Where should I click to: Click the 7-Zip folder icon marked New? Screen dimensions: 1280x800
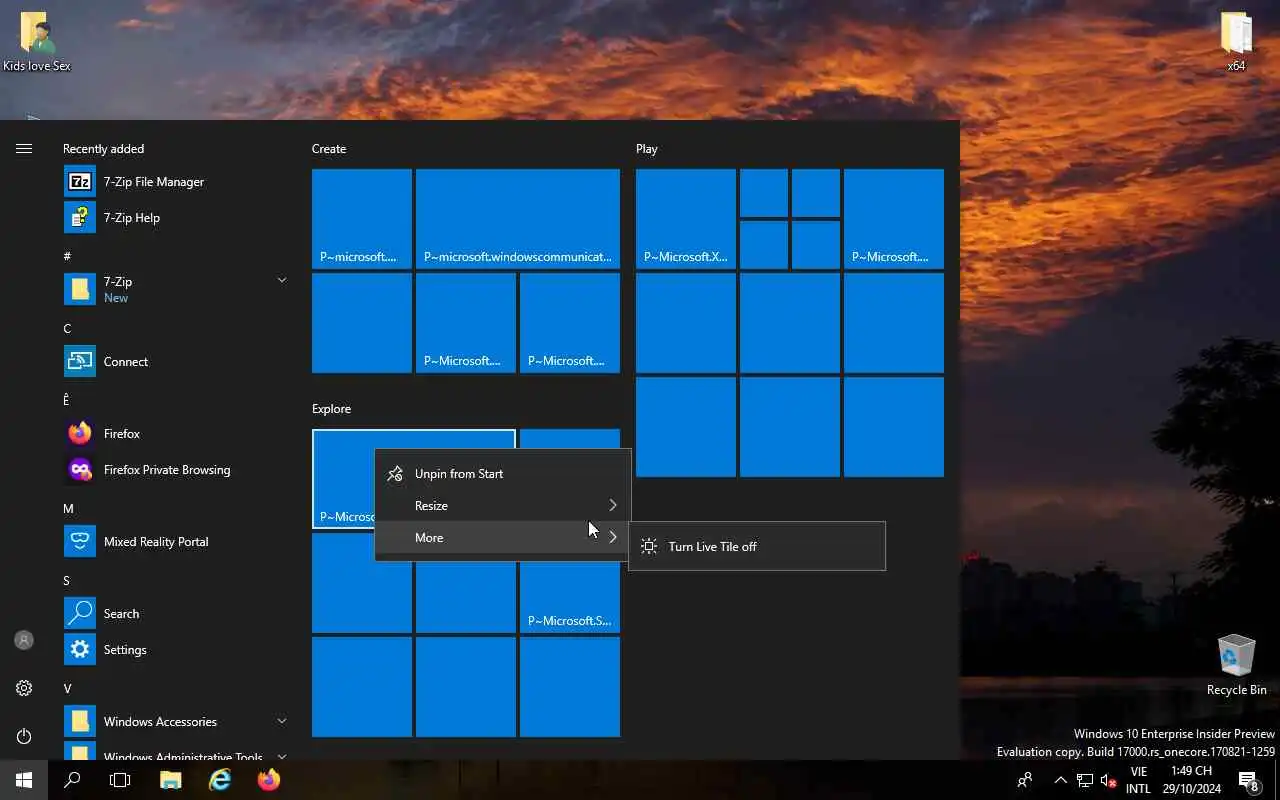coord(80,289)
